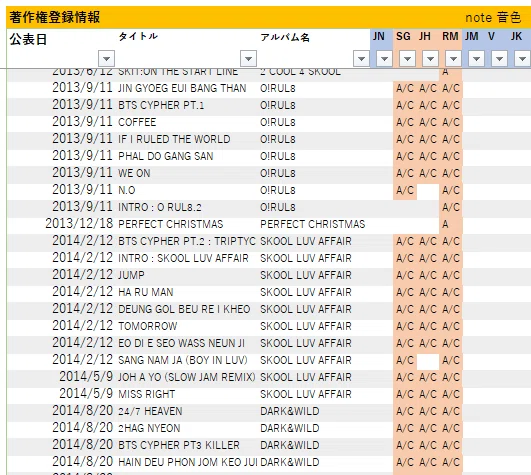Select the PERFECT CHRISTMAS title cell
The image size is (531, 475).
tap(170, 224)
